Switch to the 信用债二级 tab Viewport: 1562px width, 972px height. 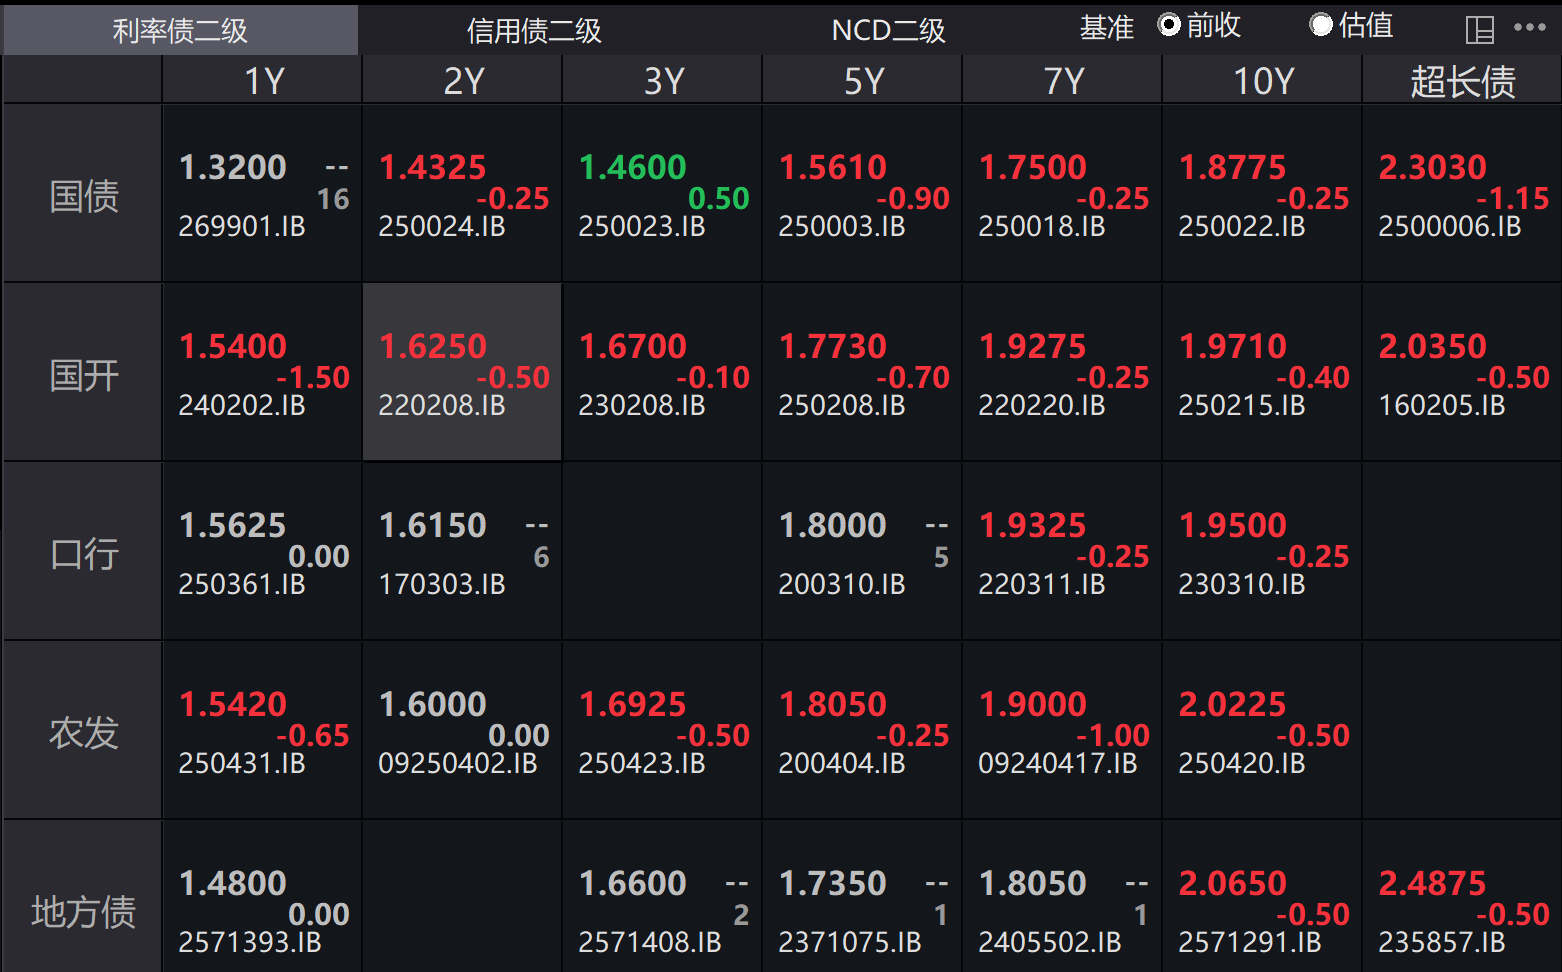tap(534, 30)
